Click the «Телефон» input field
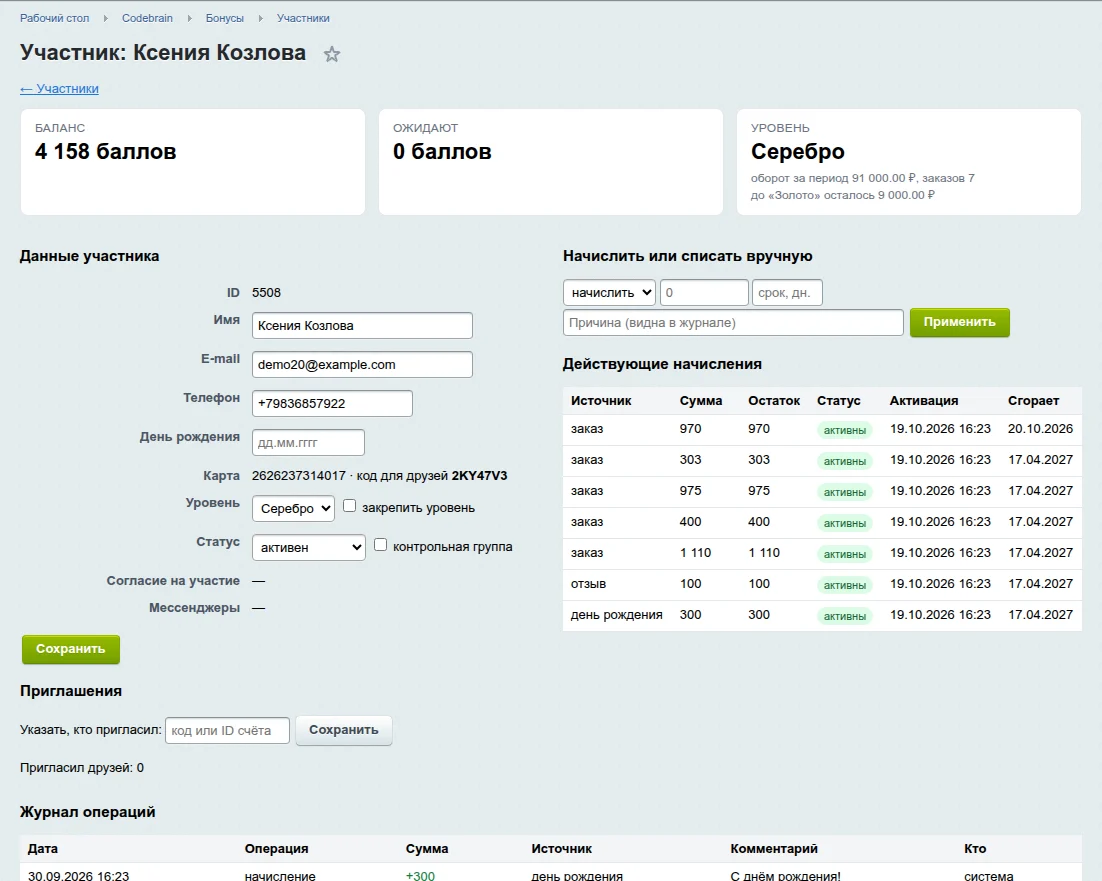 [332, 403]
